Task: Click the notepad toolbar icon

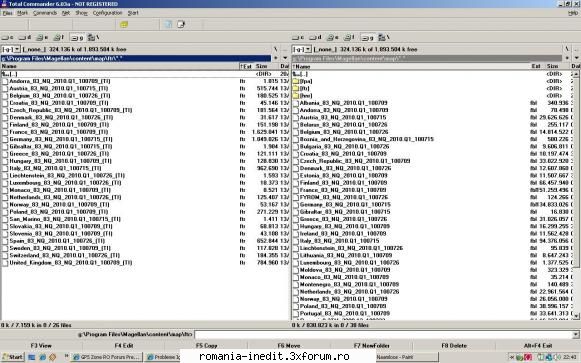Action: click(181, 24)
